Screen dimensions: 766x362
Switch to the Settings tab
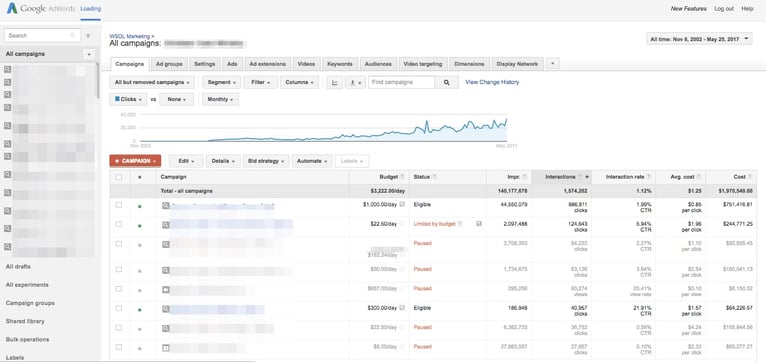click(204, 64)
